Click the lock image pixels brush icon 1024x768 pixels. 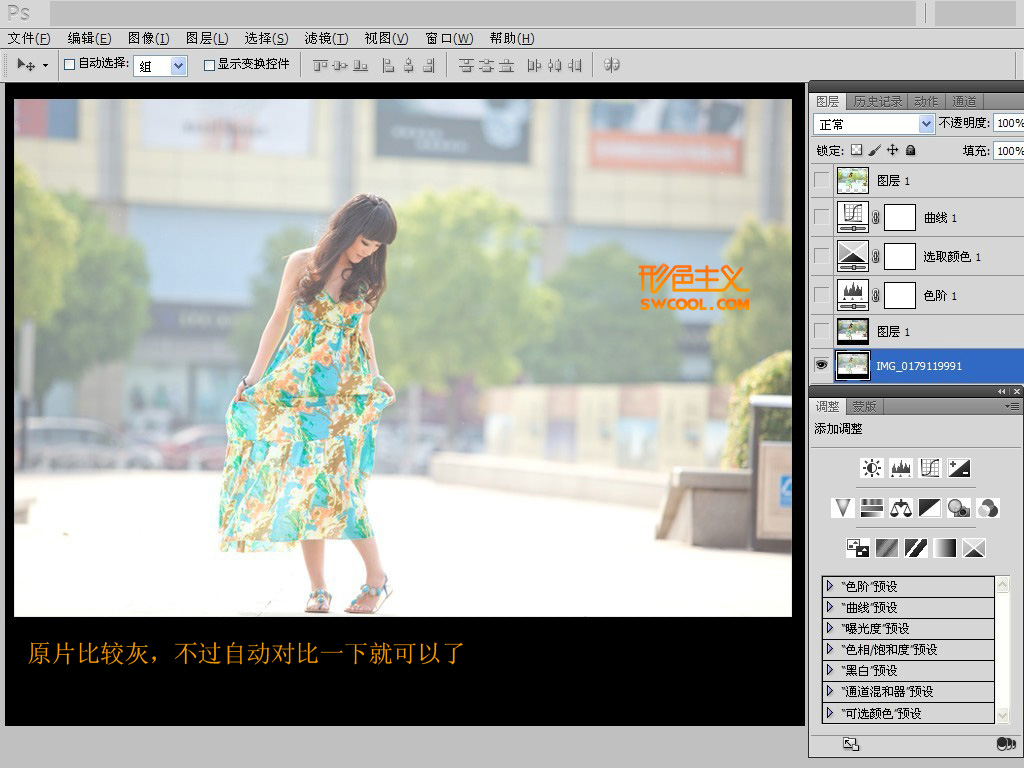click(874, 150)
